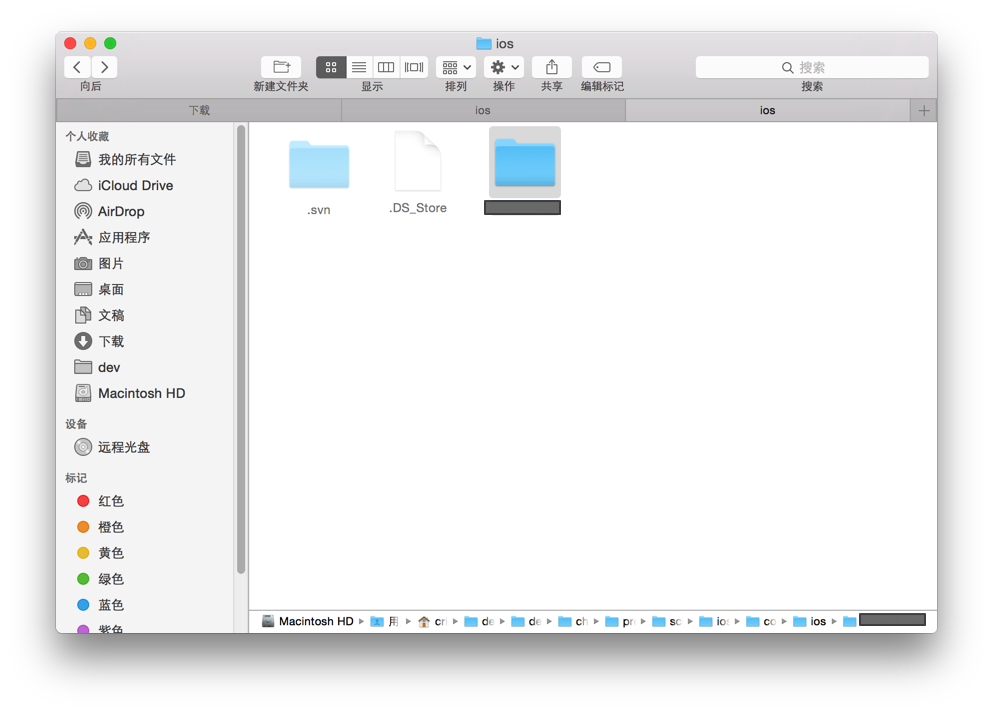Select 远程光盘 (Remote Disc) device

pos(112,447)
